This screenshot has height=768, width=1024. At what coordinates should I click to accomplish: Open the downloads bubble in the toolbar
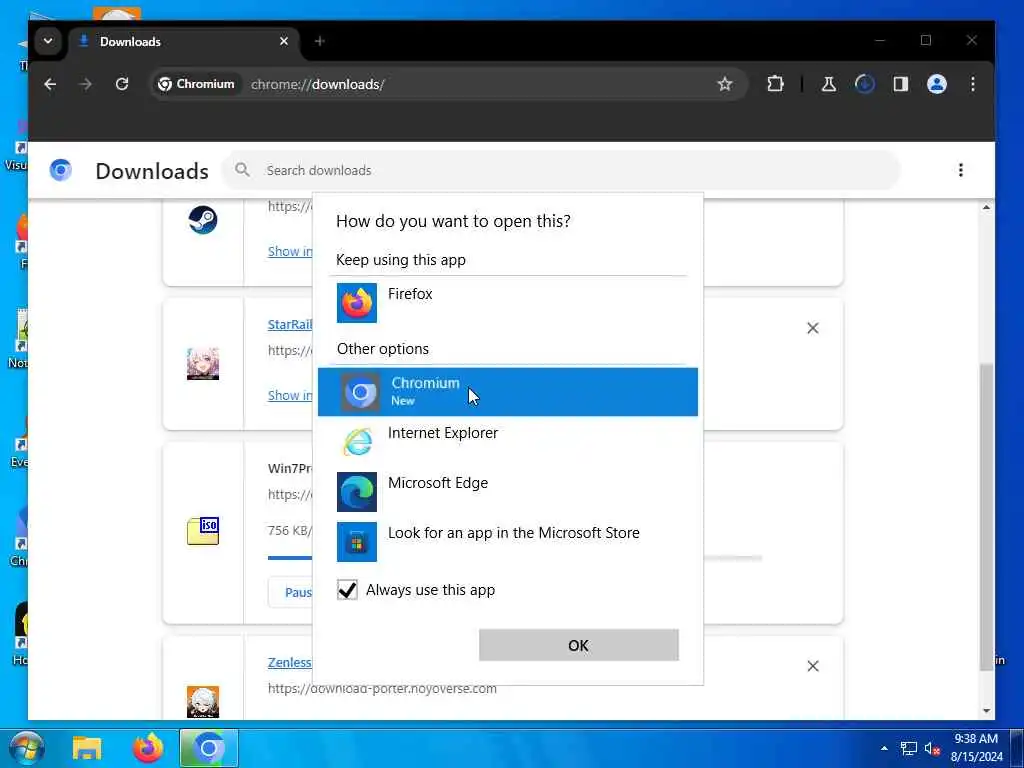(865, 84)
